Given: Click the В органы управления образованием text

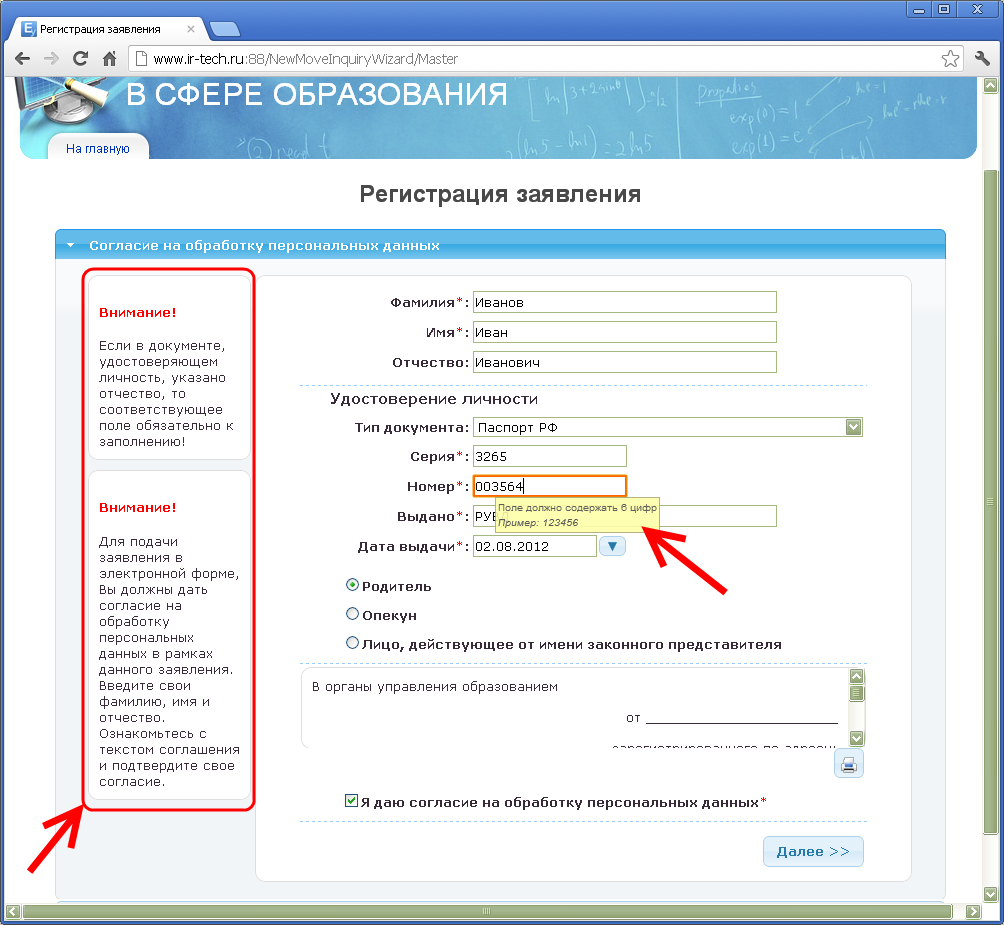Looking at the screenshot, I should tap(435, 687).
